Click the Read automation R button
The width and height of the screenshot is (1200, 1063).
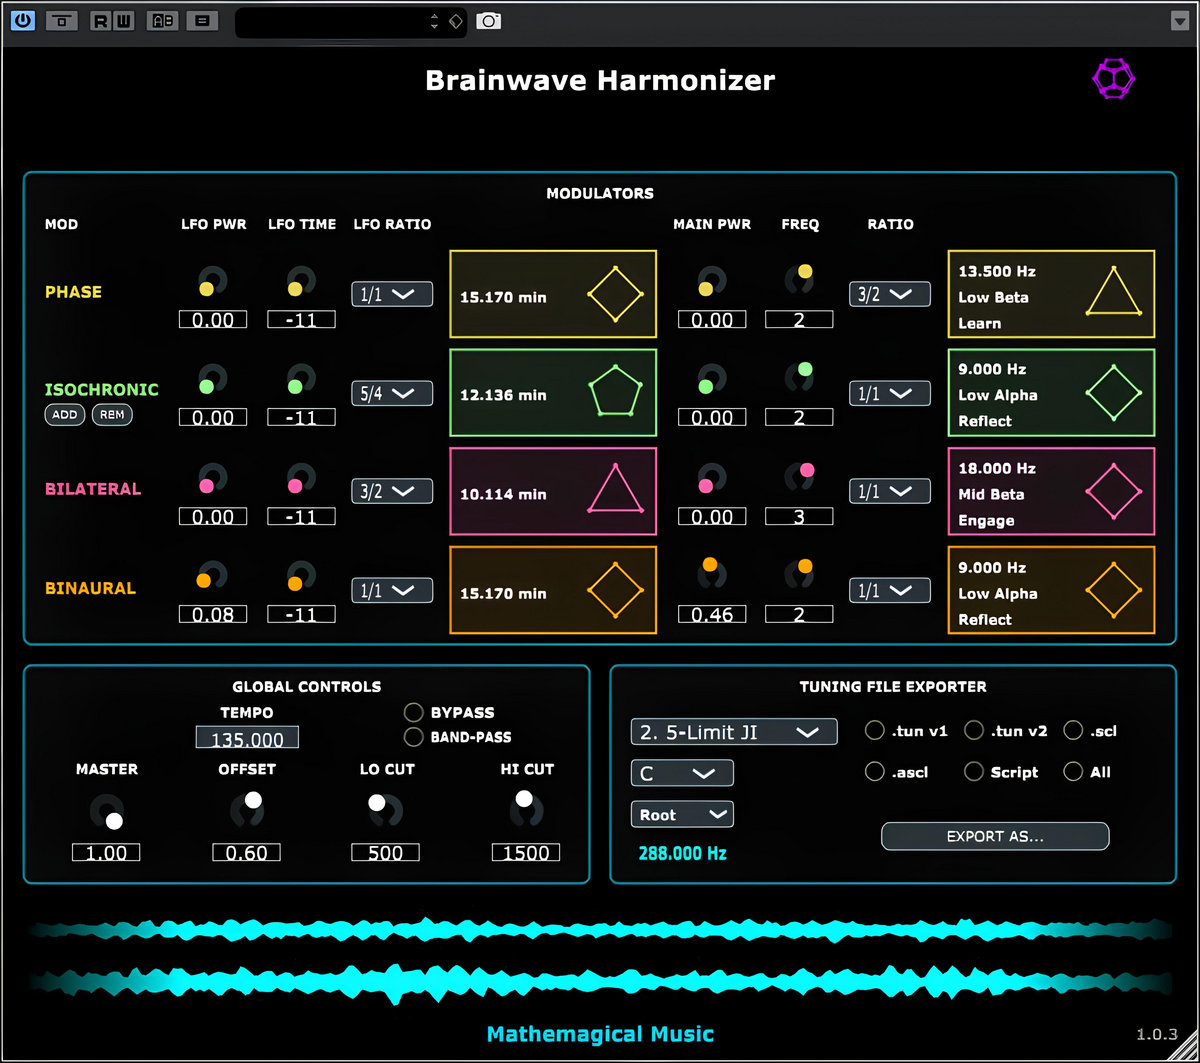click(100, 20)
